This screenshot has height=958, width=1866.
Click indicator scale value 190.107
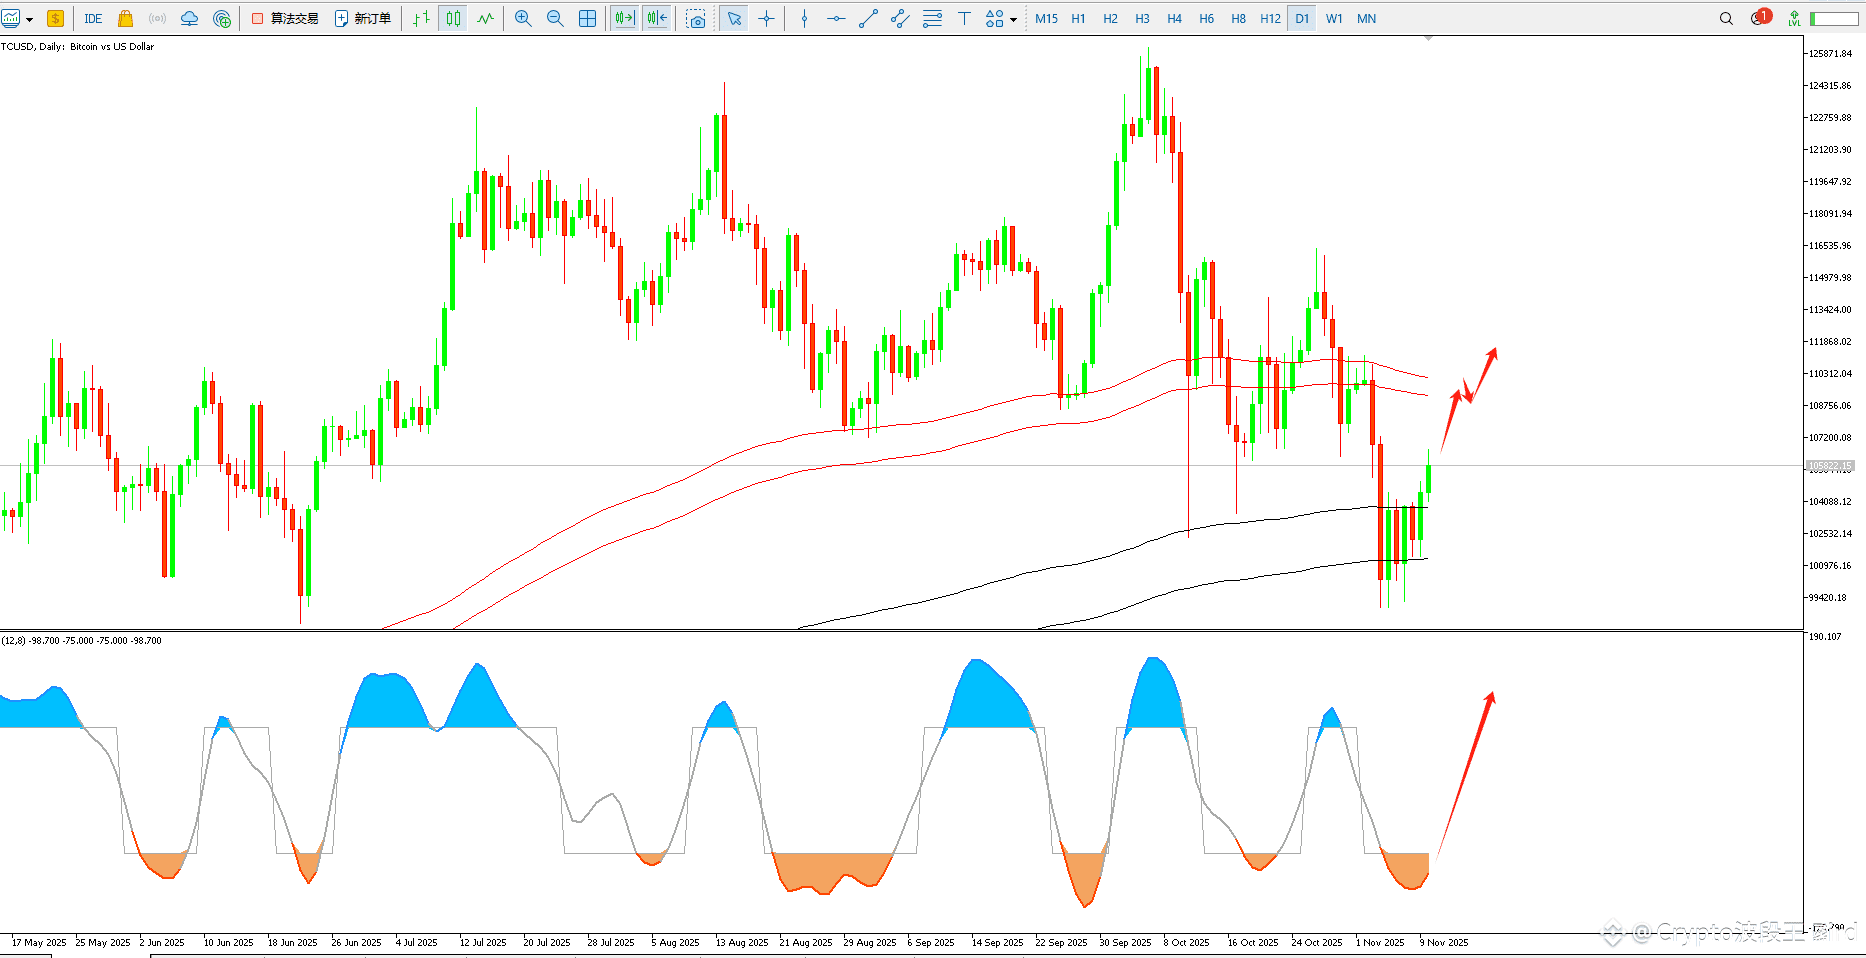[1825, 636]
